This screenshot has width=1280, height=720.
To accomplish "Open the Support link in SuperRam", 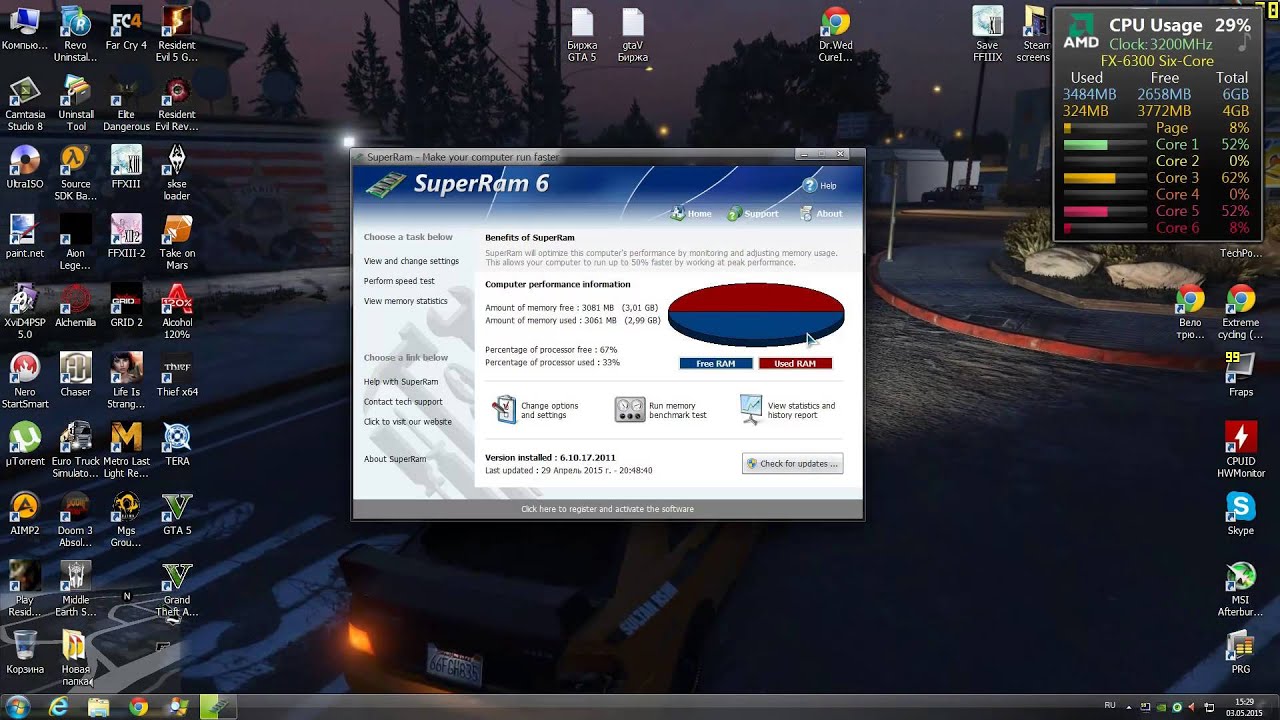I will tap(753, 214).
